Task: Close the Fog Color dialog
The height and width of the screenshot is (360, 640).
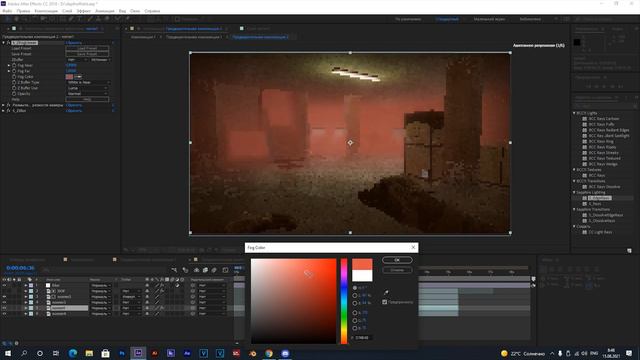Action: (x=413, y=247)
